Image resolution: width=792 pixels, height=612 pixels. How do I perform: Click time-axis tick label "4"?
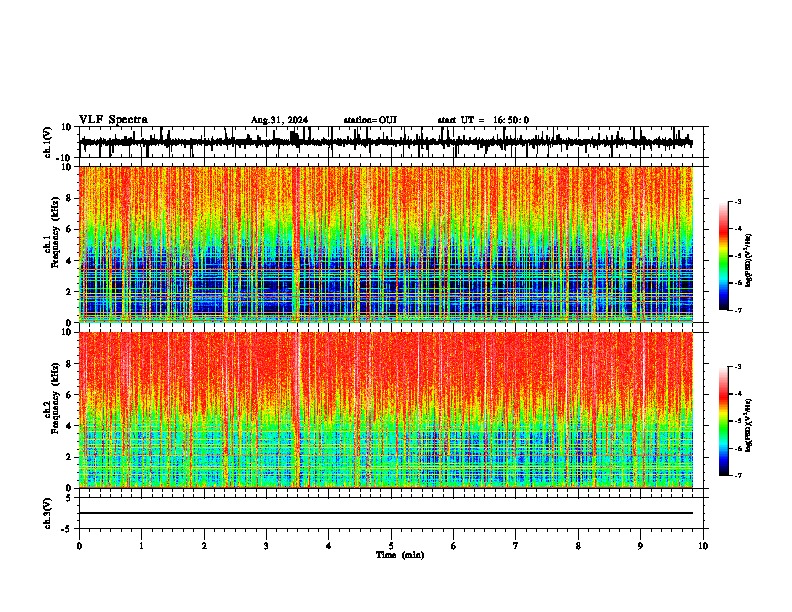(329, 546)
